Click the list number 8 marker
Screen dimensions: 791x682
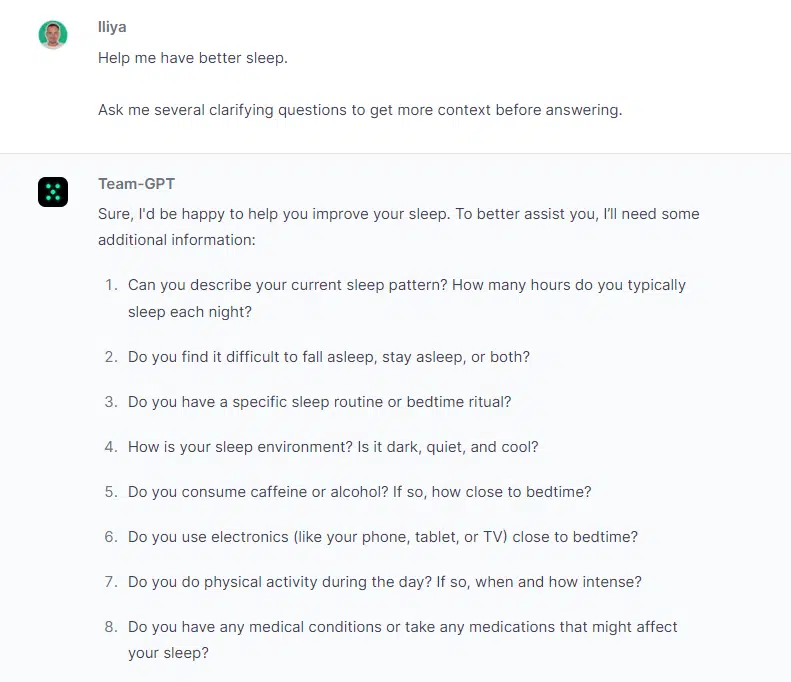[x=111, y=627]
